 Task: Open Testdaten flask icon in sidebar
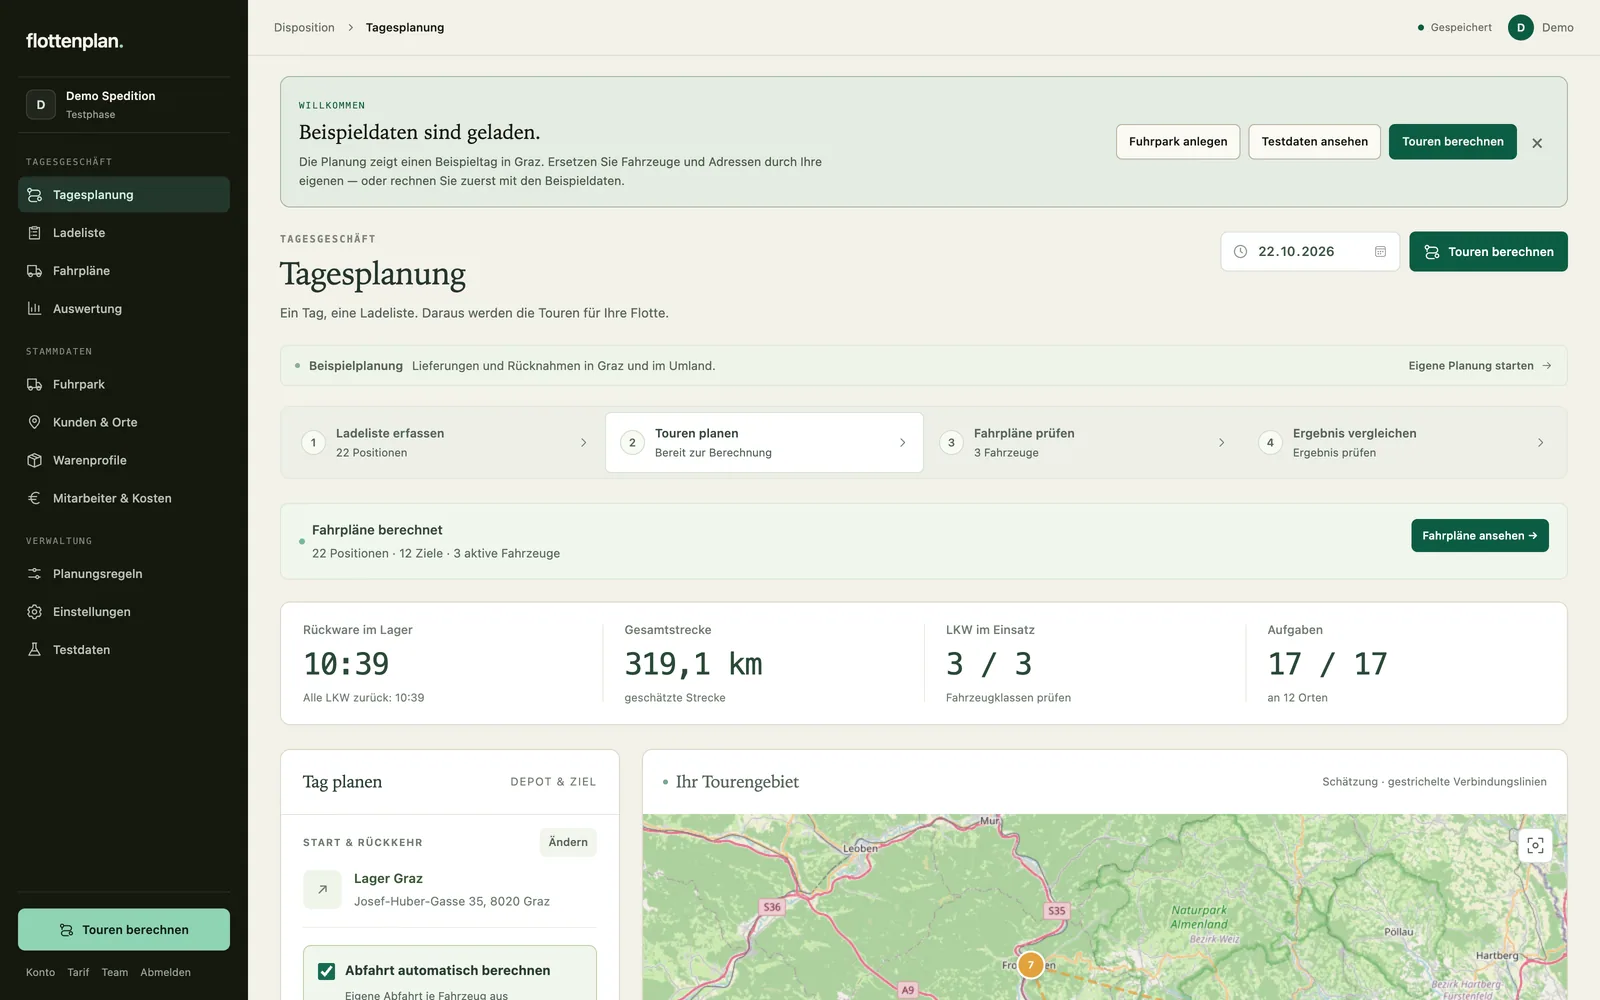pyautogui.click(x=34, y=650)
